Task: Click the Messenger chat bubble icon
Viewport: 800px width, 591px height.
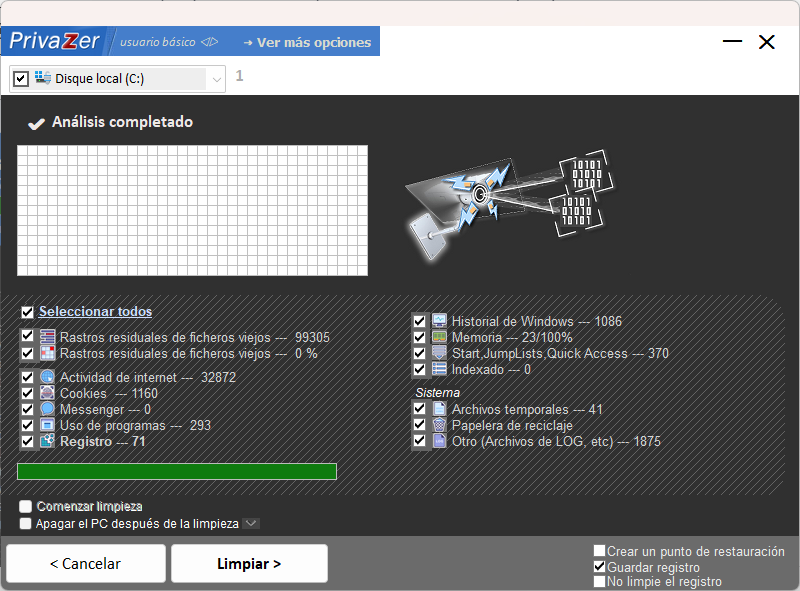Action: pyautogui.click(x=47, y=409)
